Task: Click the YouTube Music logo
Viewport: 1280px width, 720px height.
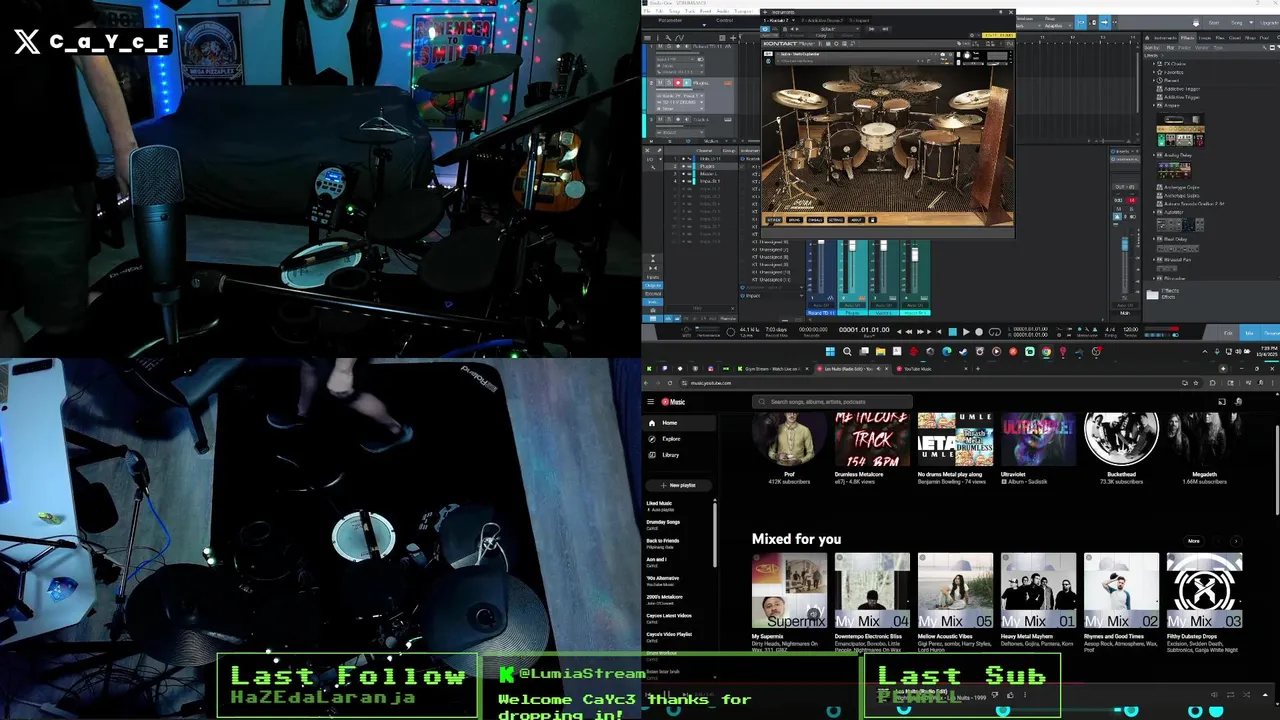Action: click(673, 402)
